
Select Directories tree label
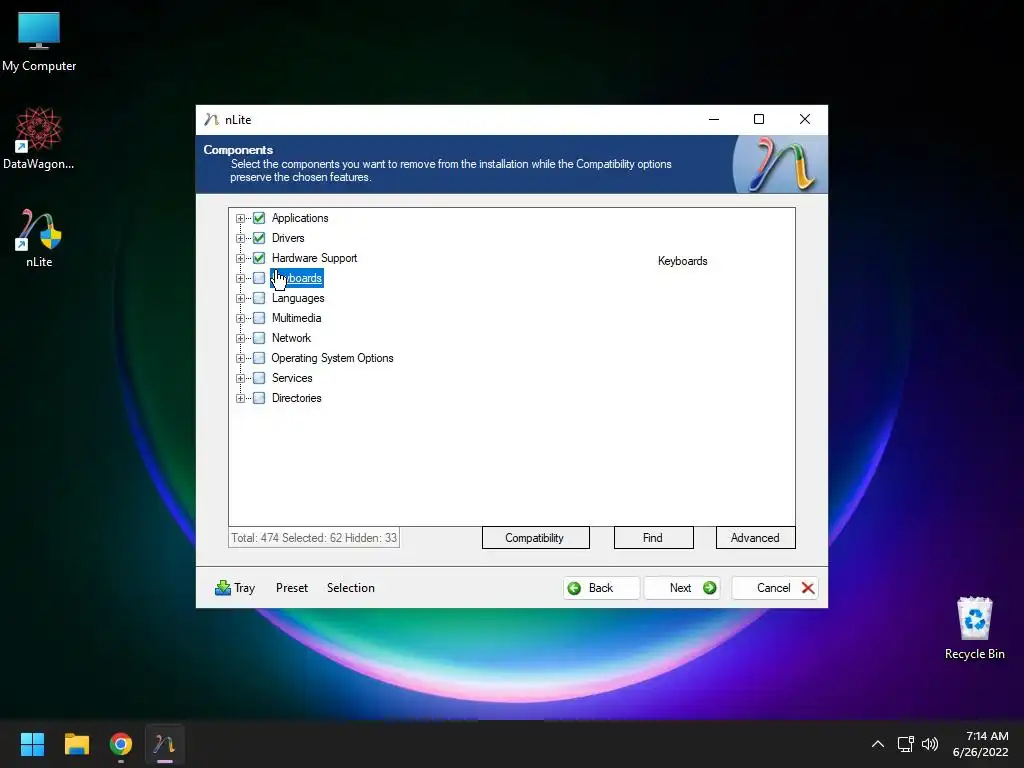click(x=296, y=398)
